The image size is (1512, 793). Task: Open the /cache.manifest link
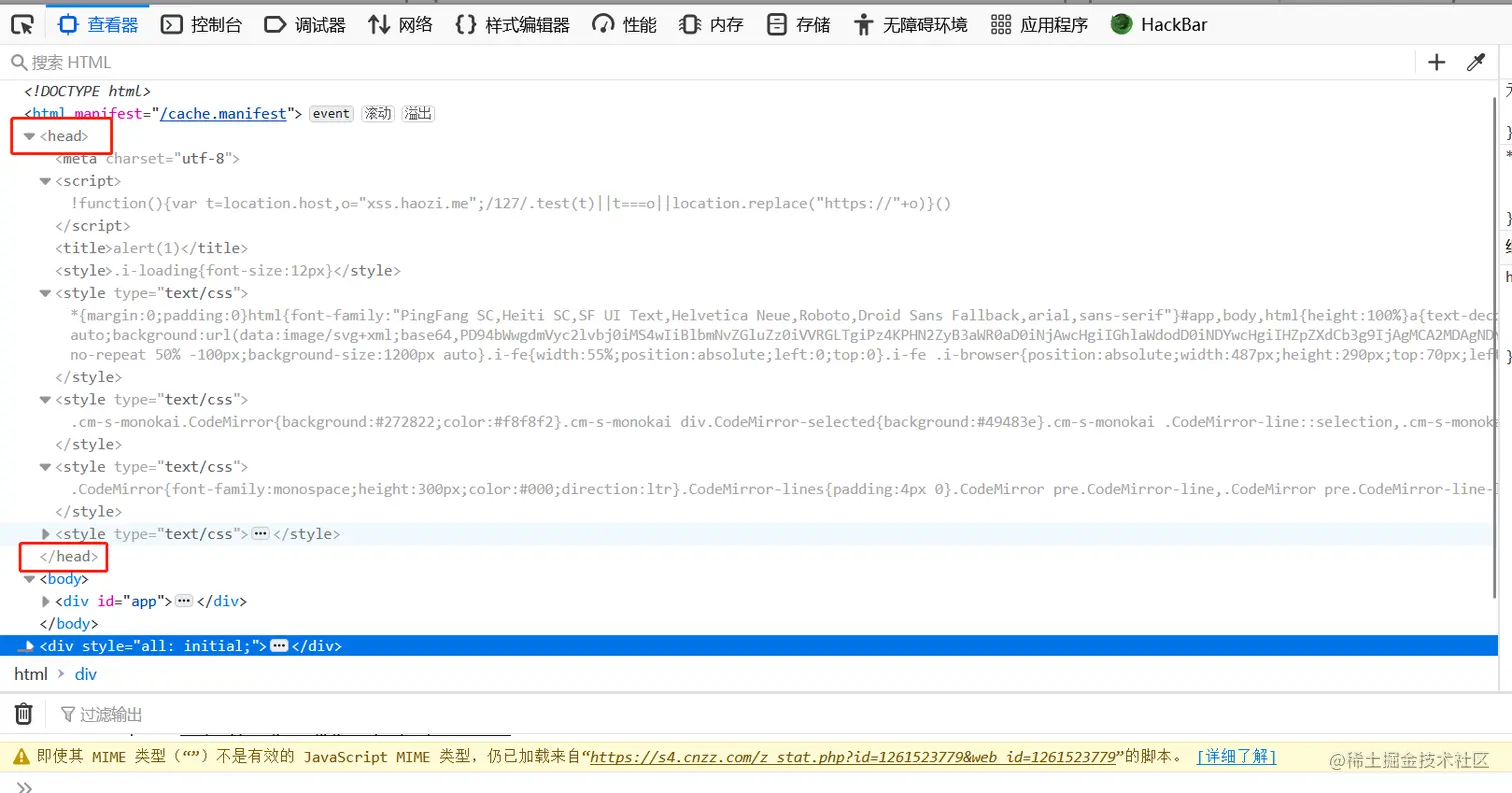(x=223, y=113)
